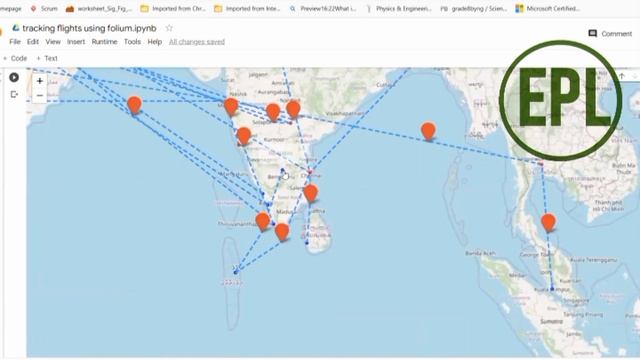Open the grade8byng bookmark
The image size is (640, 360).
473,8
